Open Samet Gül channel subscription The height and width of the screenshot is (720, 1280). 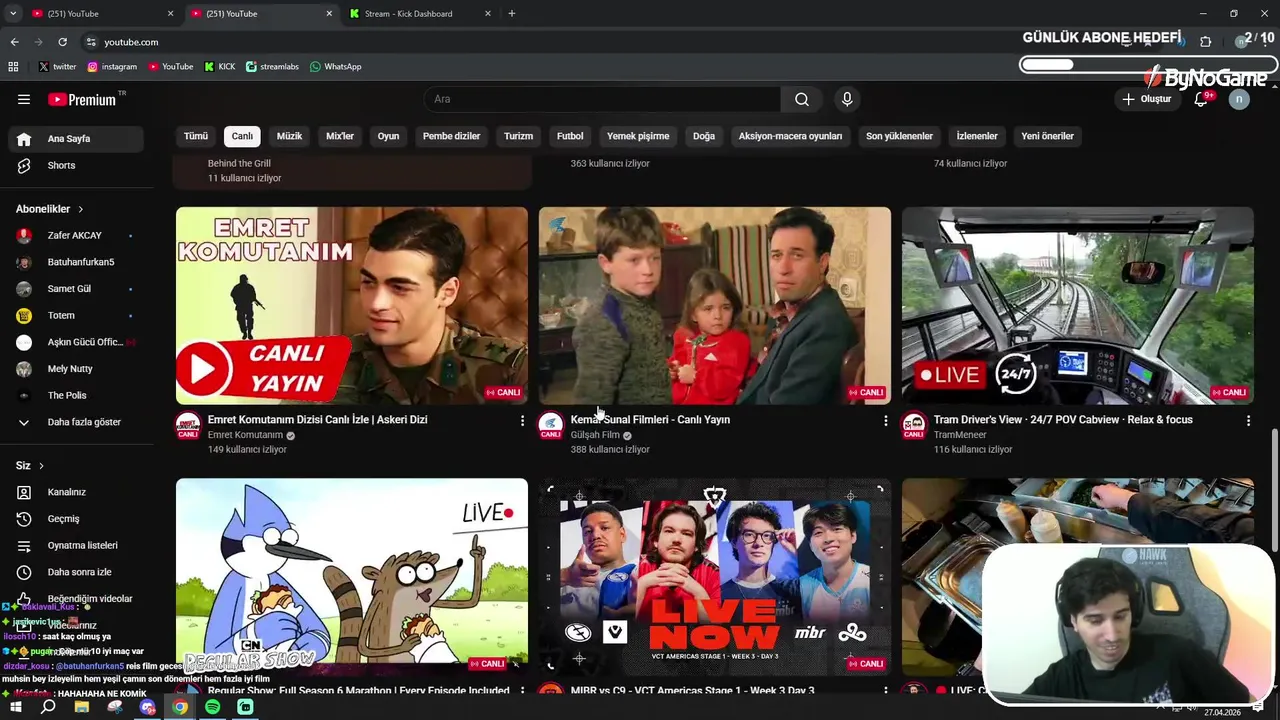[77, 289]
